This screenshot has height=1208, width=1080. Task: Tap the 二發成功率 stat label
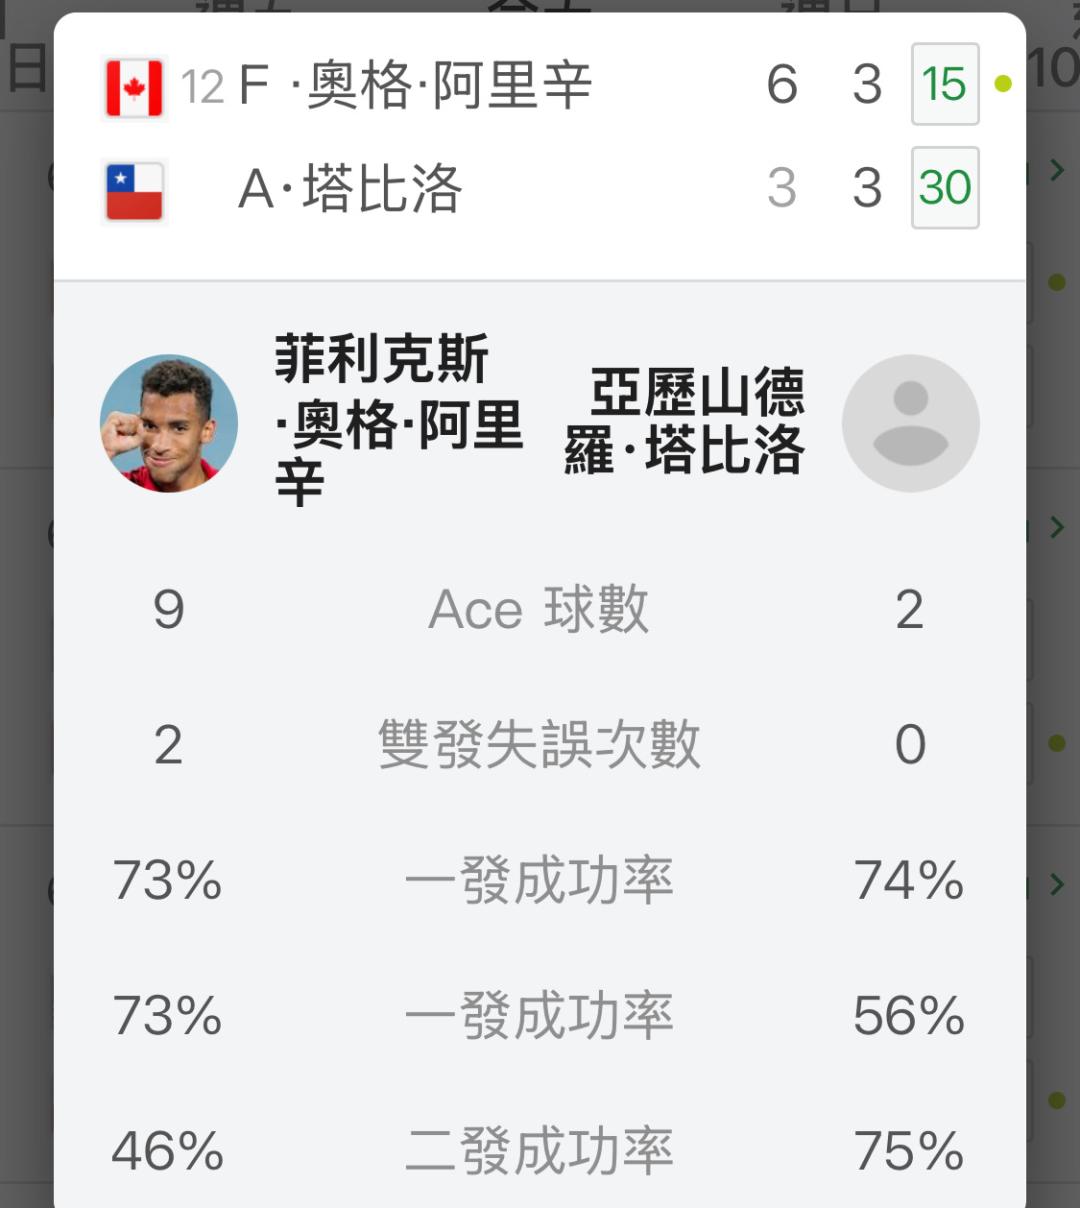click(539, 1151)
